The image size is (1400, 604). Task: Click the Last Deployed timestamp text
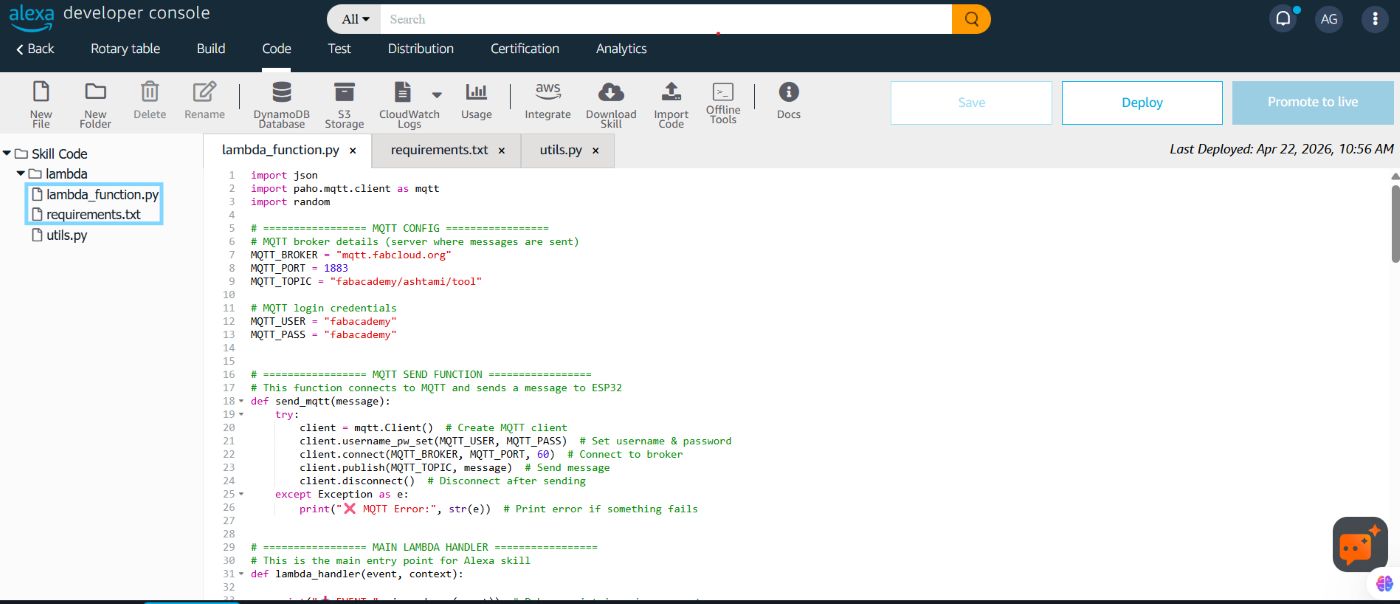click(x=1281, y=149)
